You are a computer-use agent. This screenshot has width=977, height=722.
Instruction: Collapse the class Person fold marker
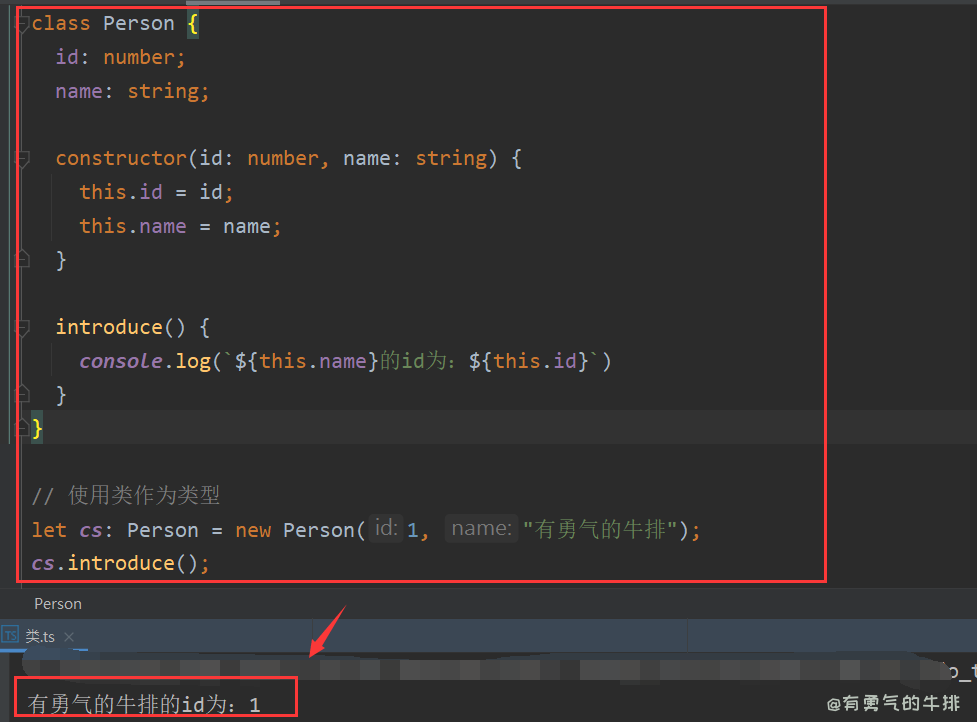(x=23, y=24)
